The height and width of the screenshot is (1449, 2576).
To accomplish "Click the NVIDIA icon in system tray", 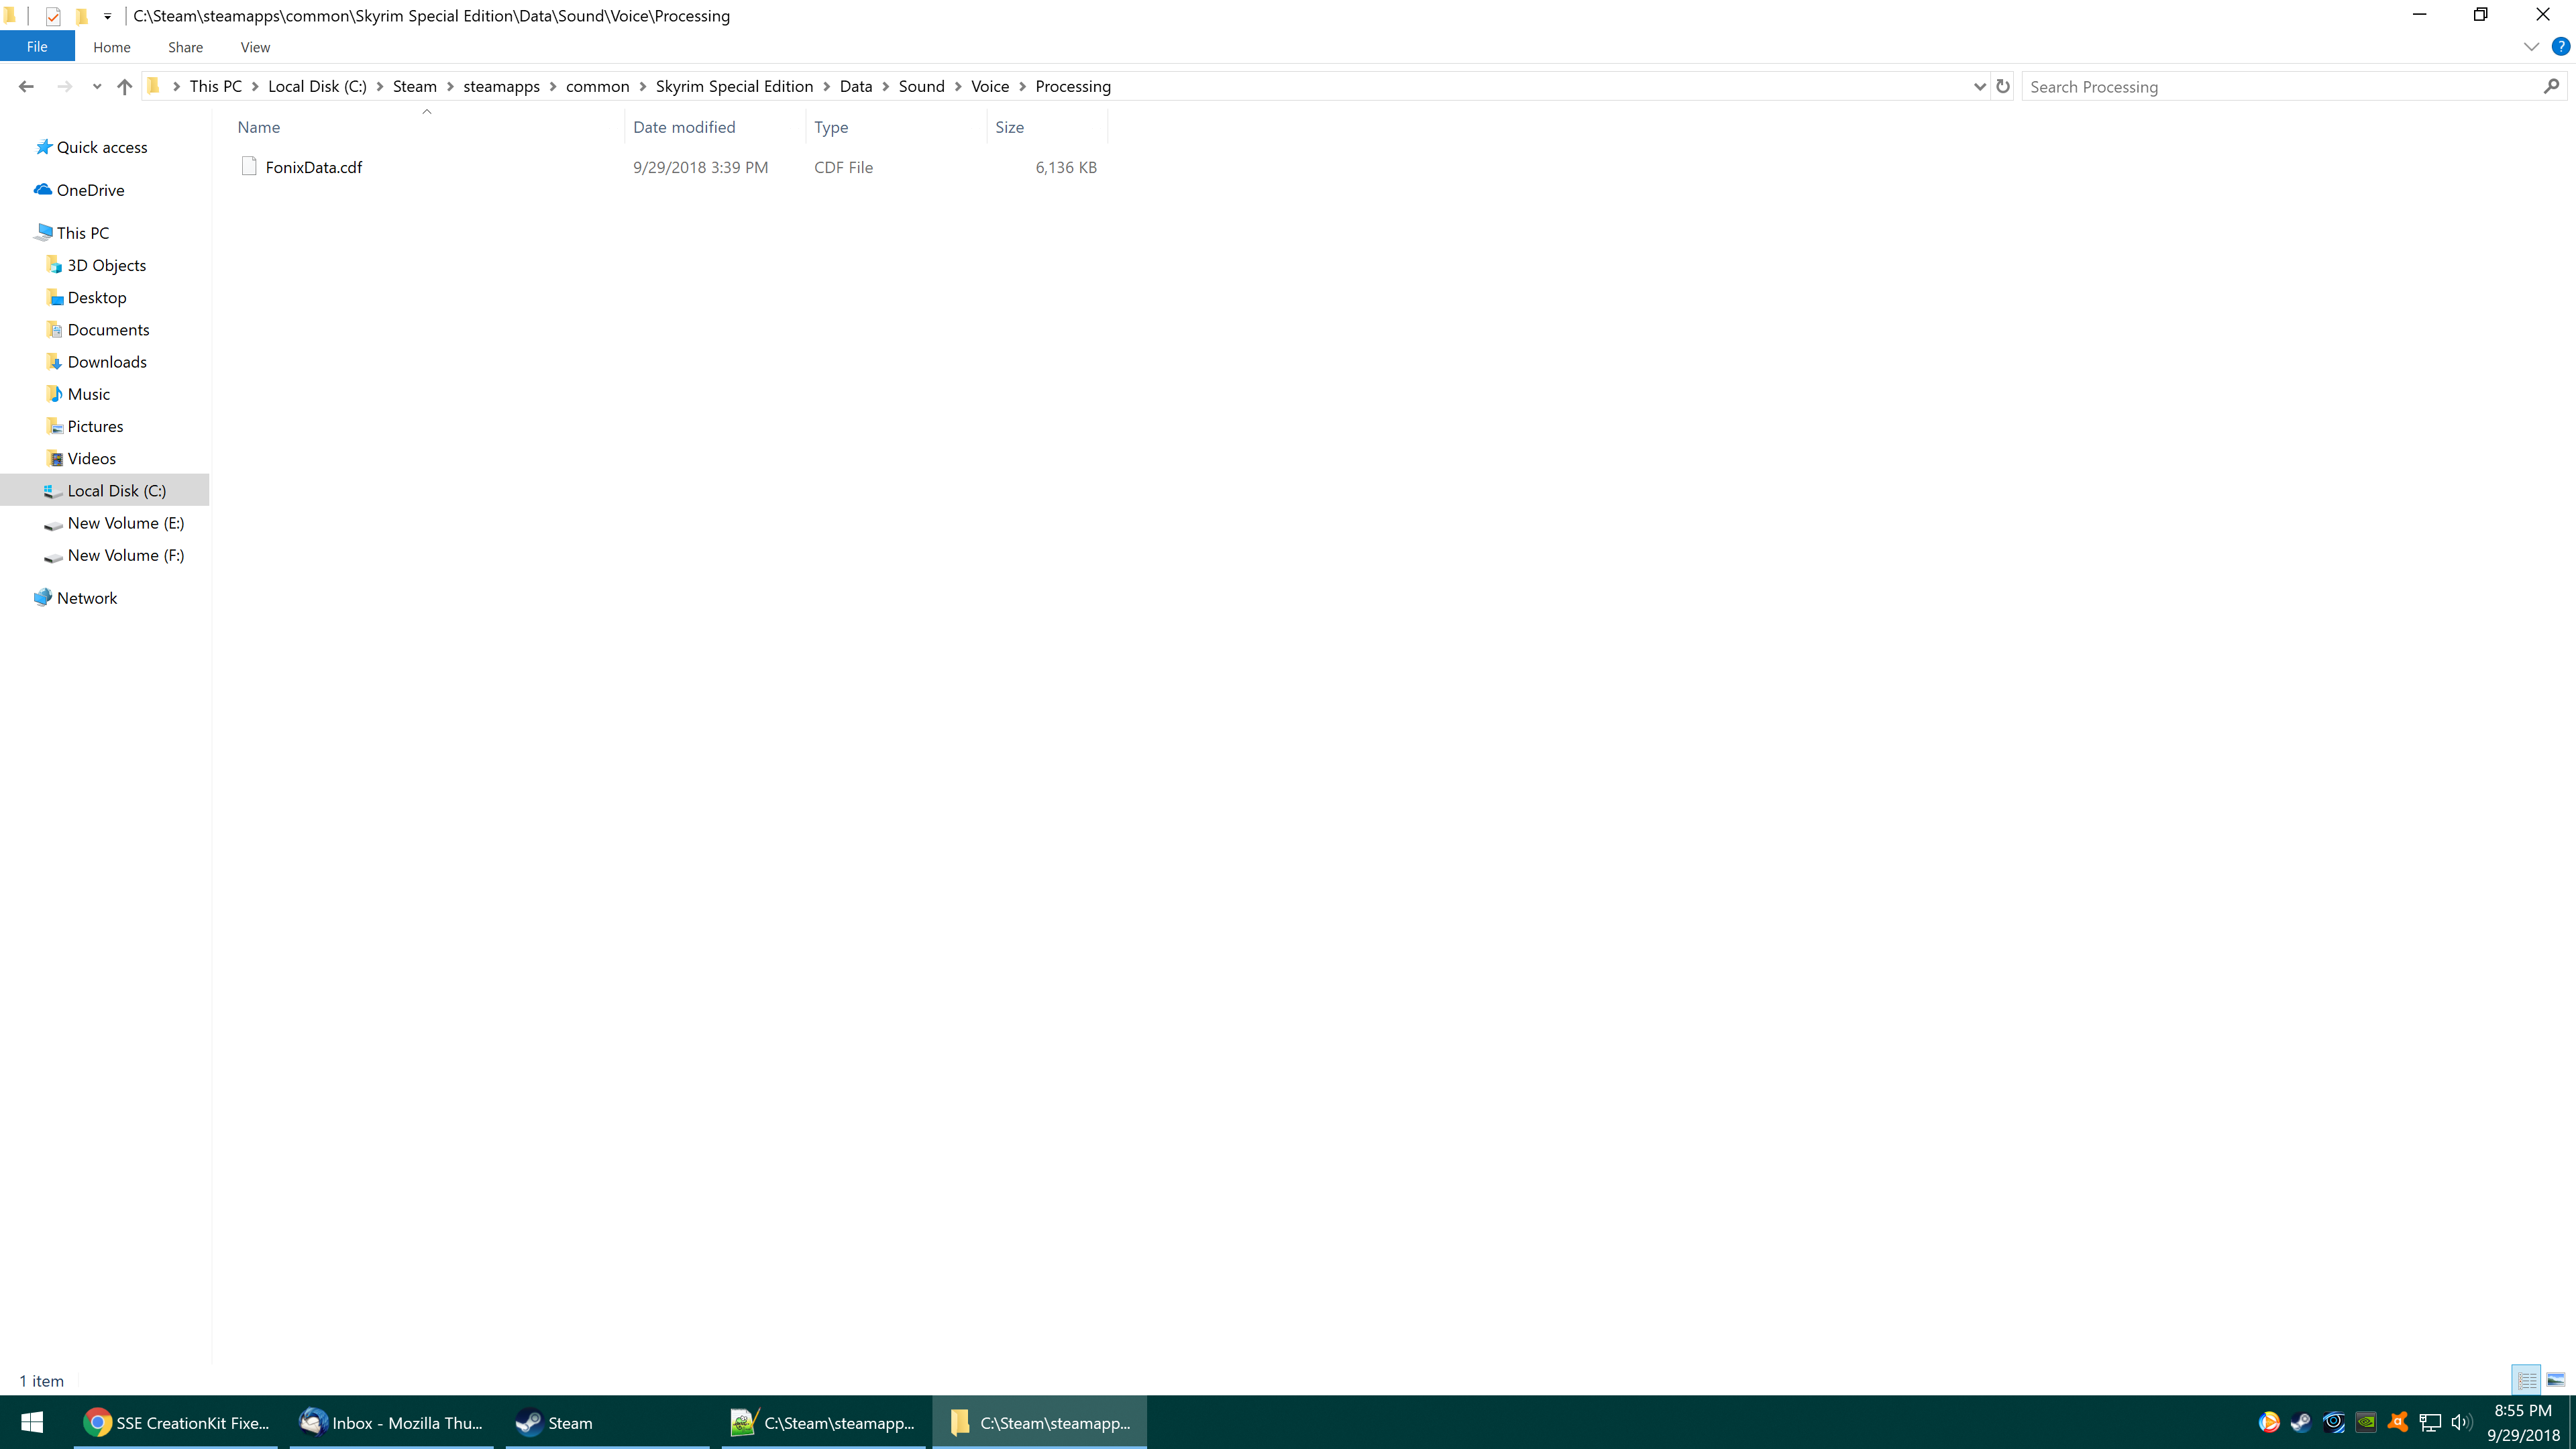I will pos(2366,1422).
